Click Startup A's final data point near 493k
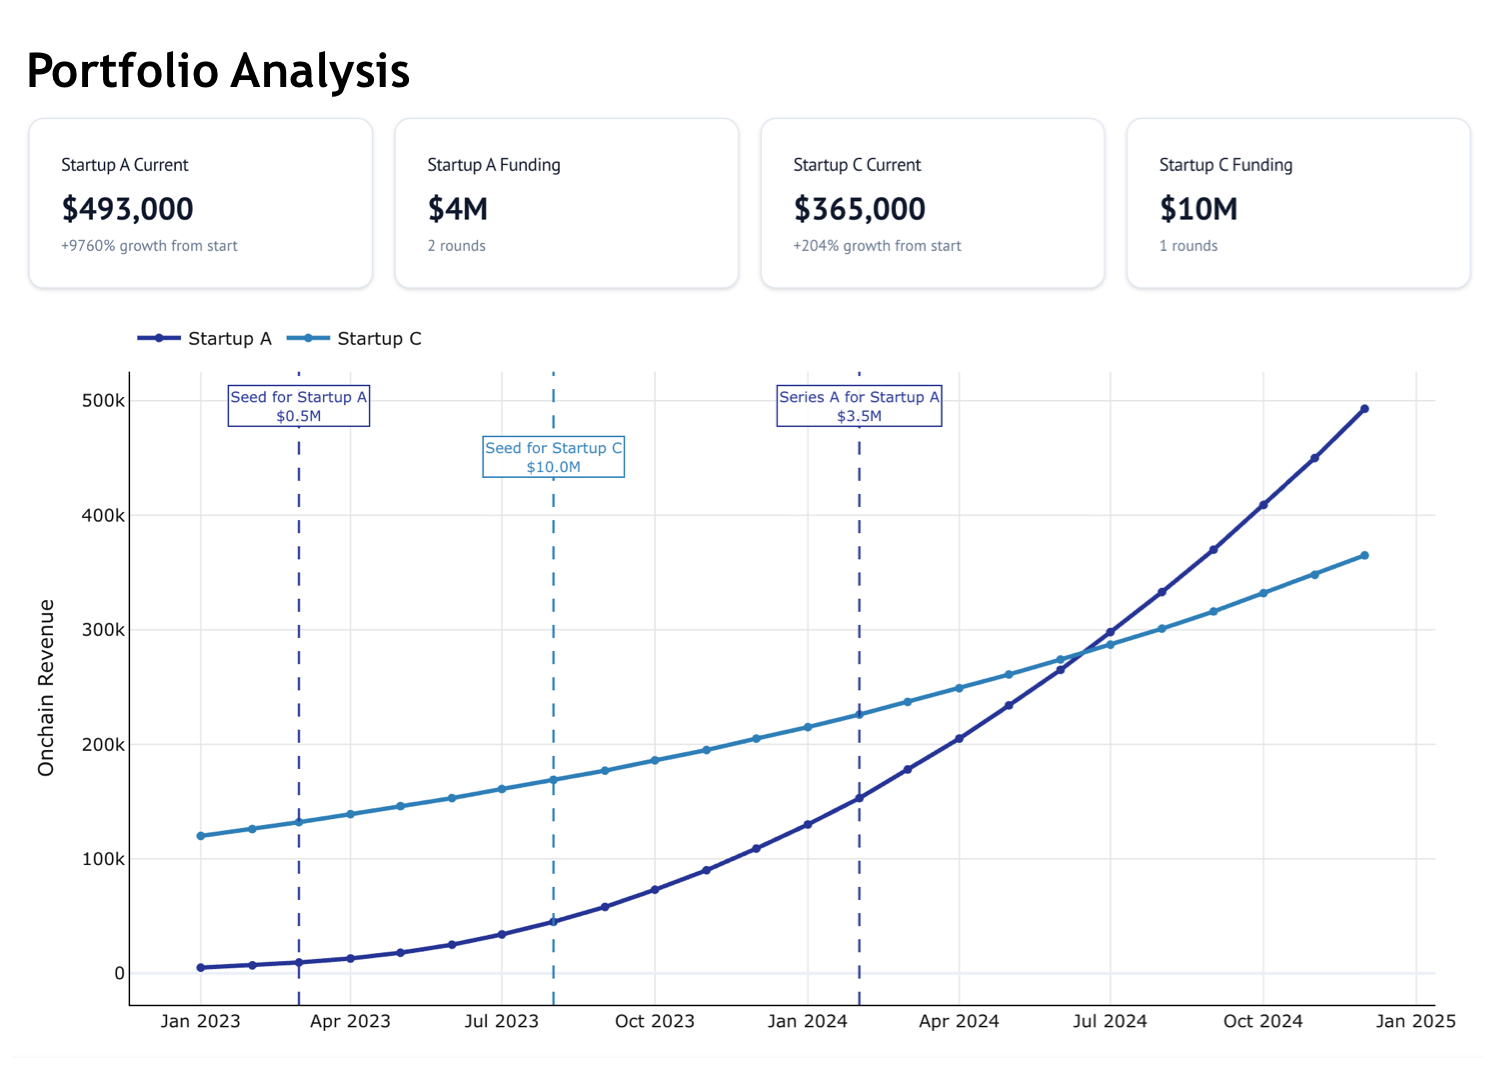 [x=1364, y=409]
